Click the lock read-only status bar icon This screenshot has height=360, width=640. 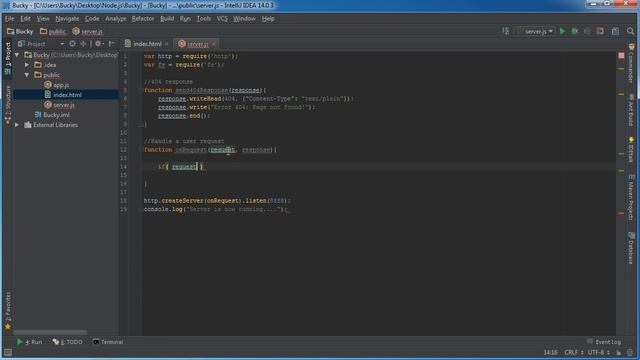point(619,352)
